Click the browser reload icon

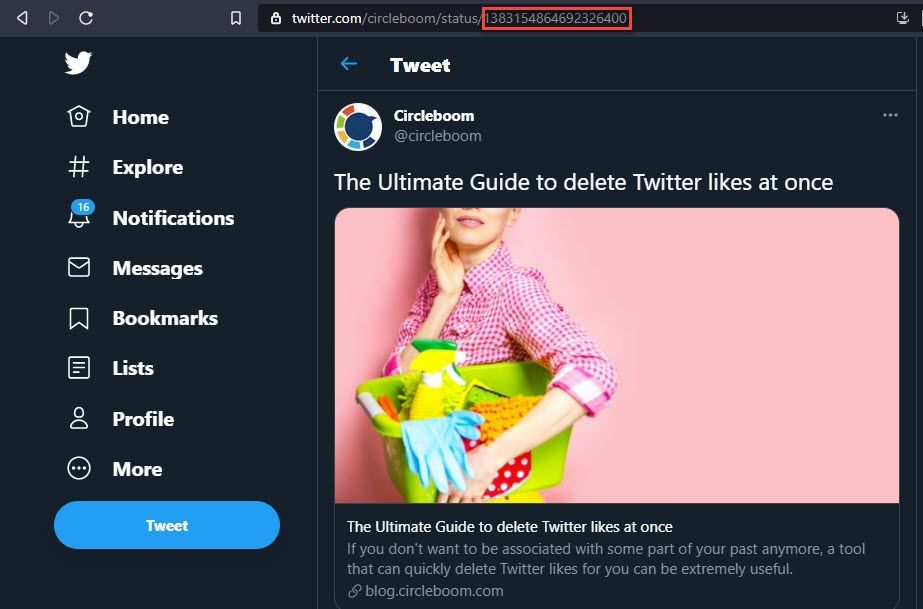click(86, 16)
